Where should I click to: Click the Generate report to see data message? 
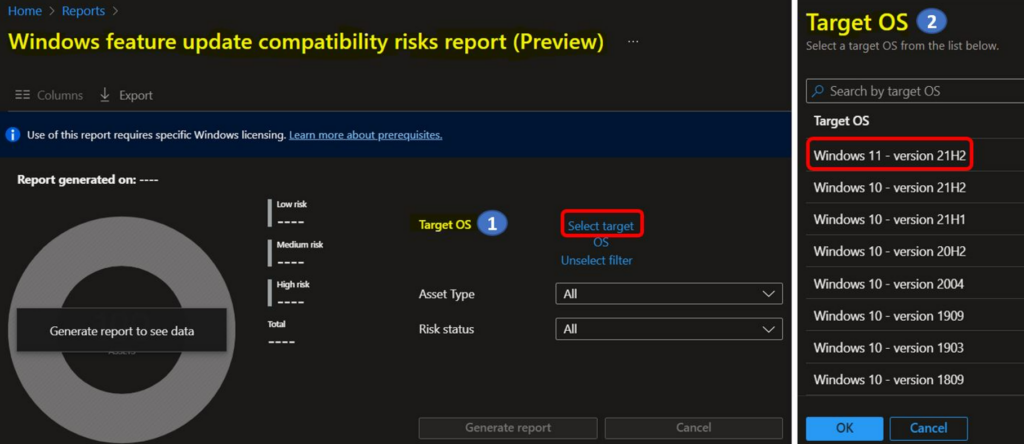click(x=121, y=331)
